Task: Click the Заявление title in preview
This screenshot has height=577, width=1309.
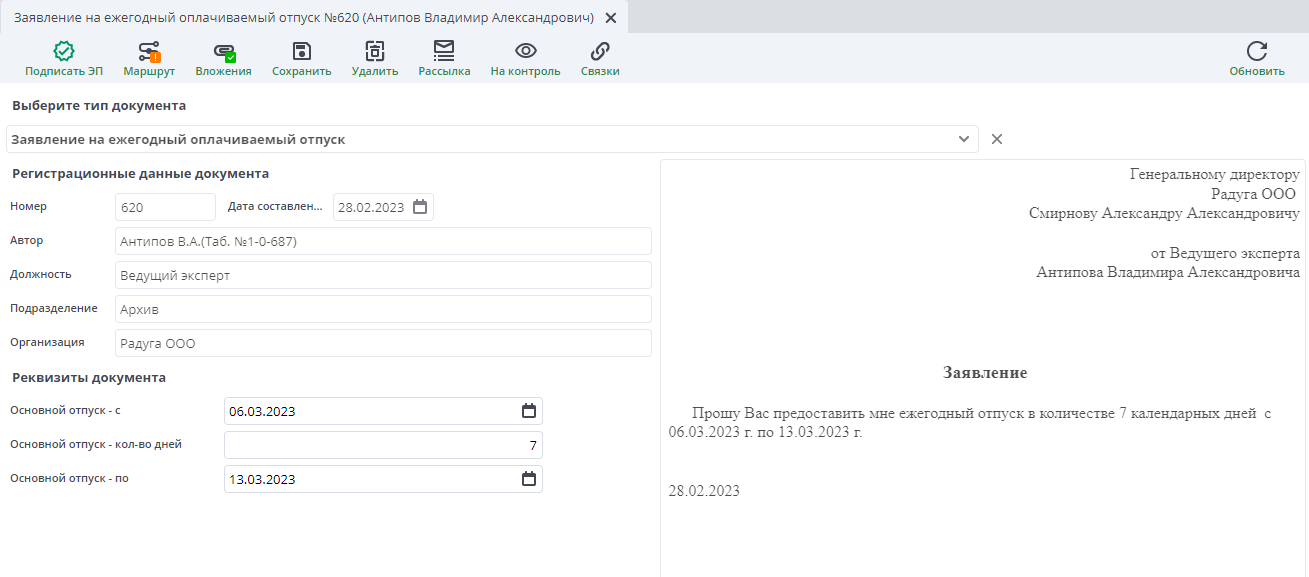Action: click(x=985, y=373)
